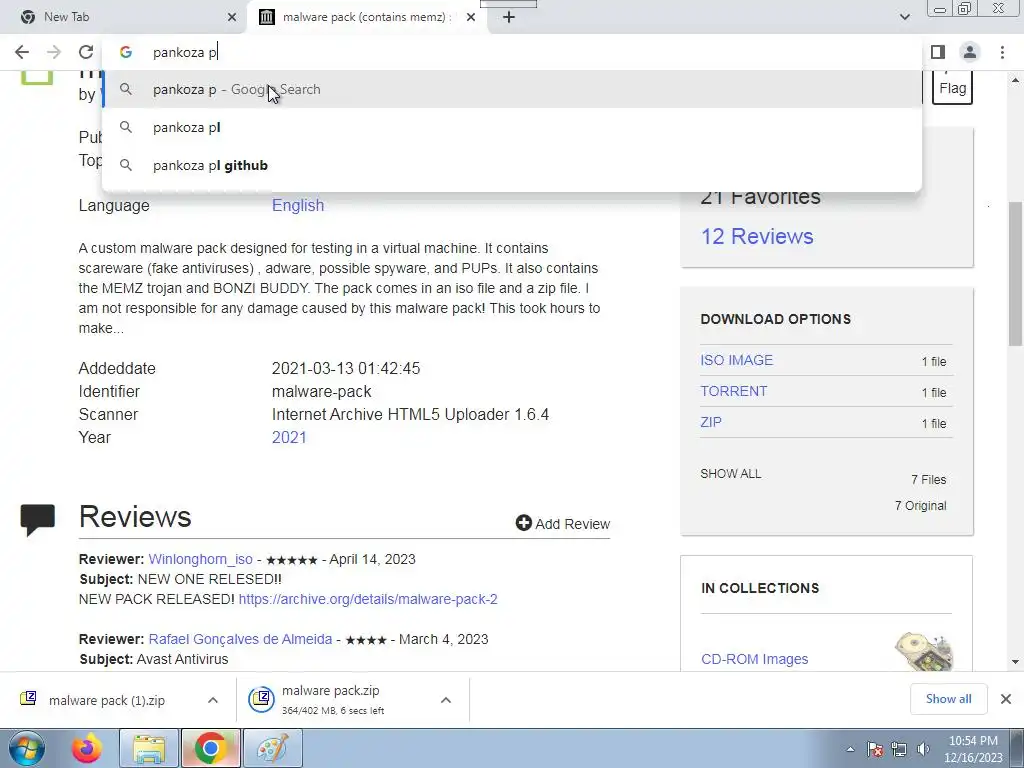Open reviewer Winlonghorn_iso's profile

coord(200,560)
